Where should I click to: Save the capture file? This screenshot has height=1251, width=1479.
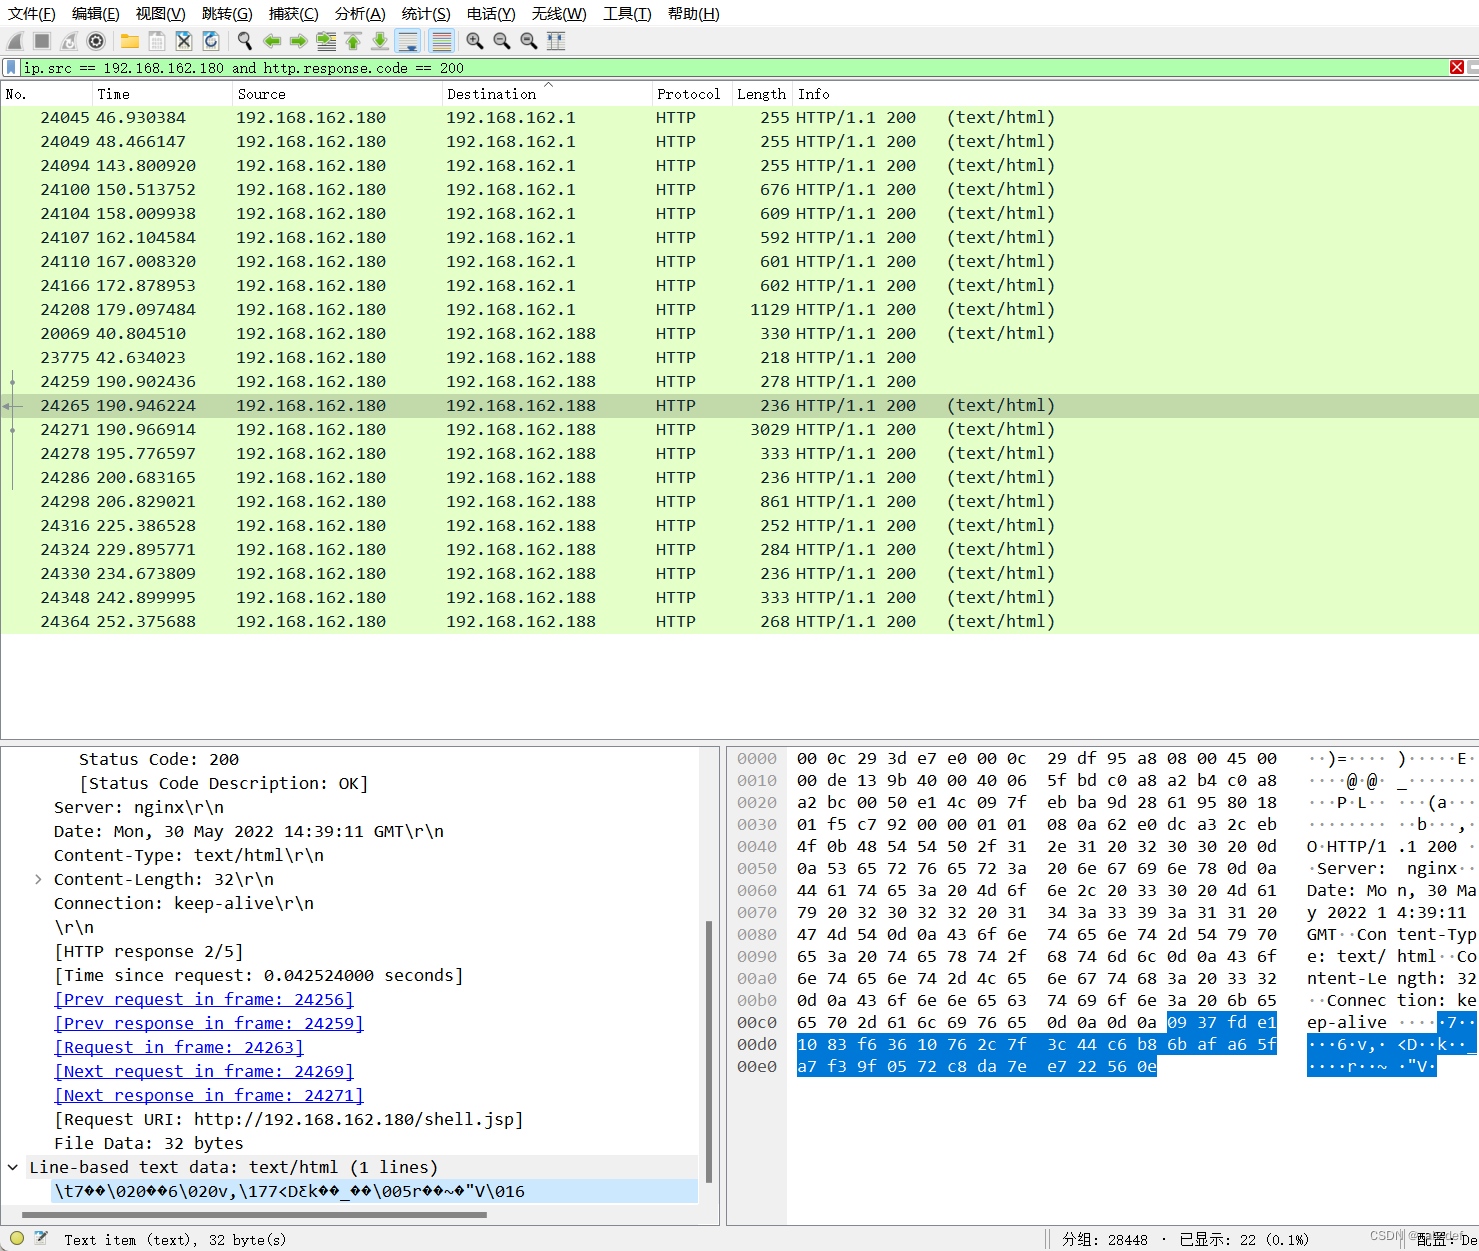[157, 41]
